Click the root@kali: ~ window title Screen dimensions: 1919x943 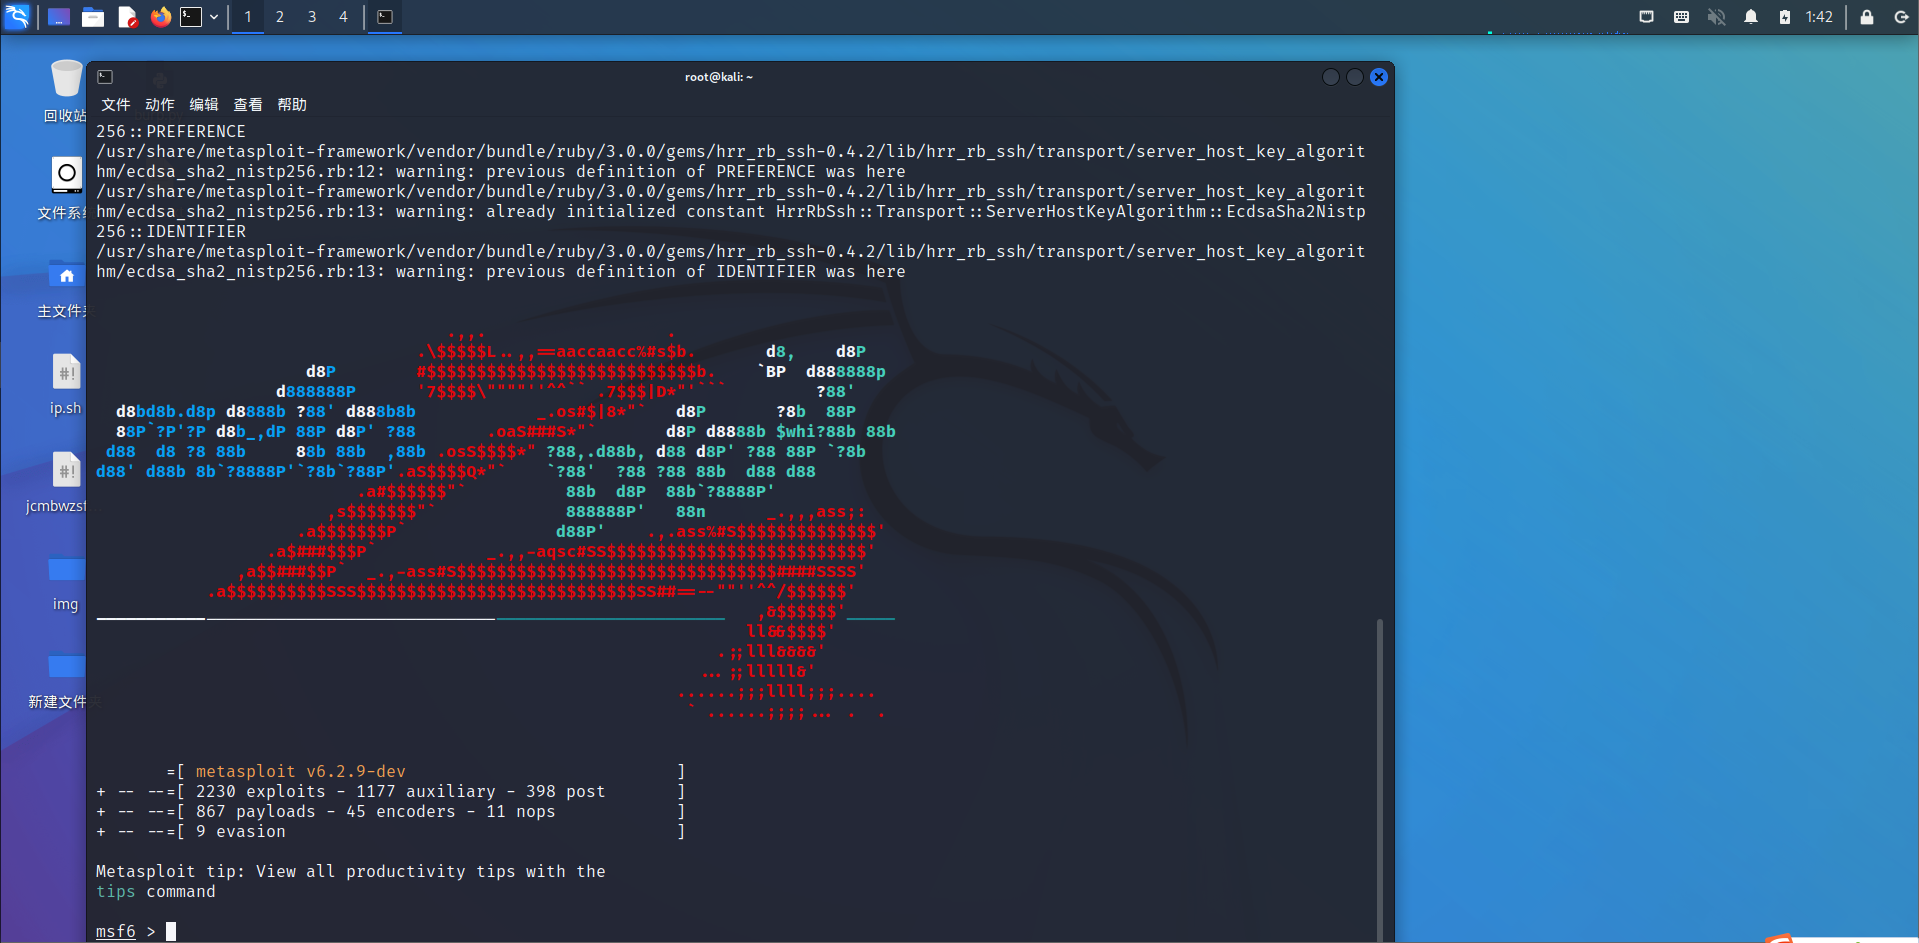(718, 77)
